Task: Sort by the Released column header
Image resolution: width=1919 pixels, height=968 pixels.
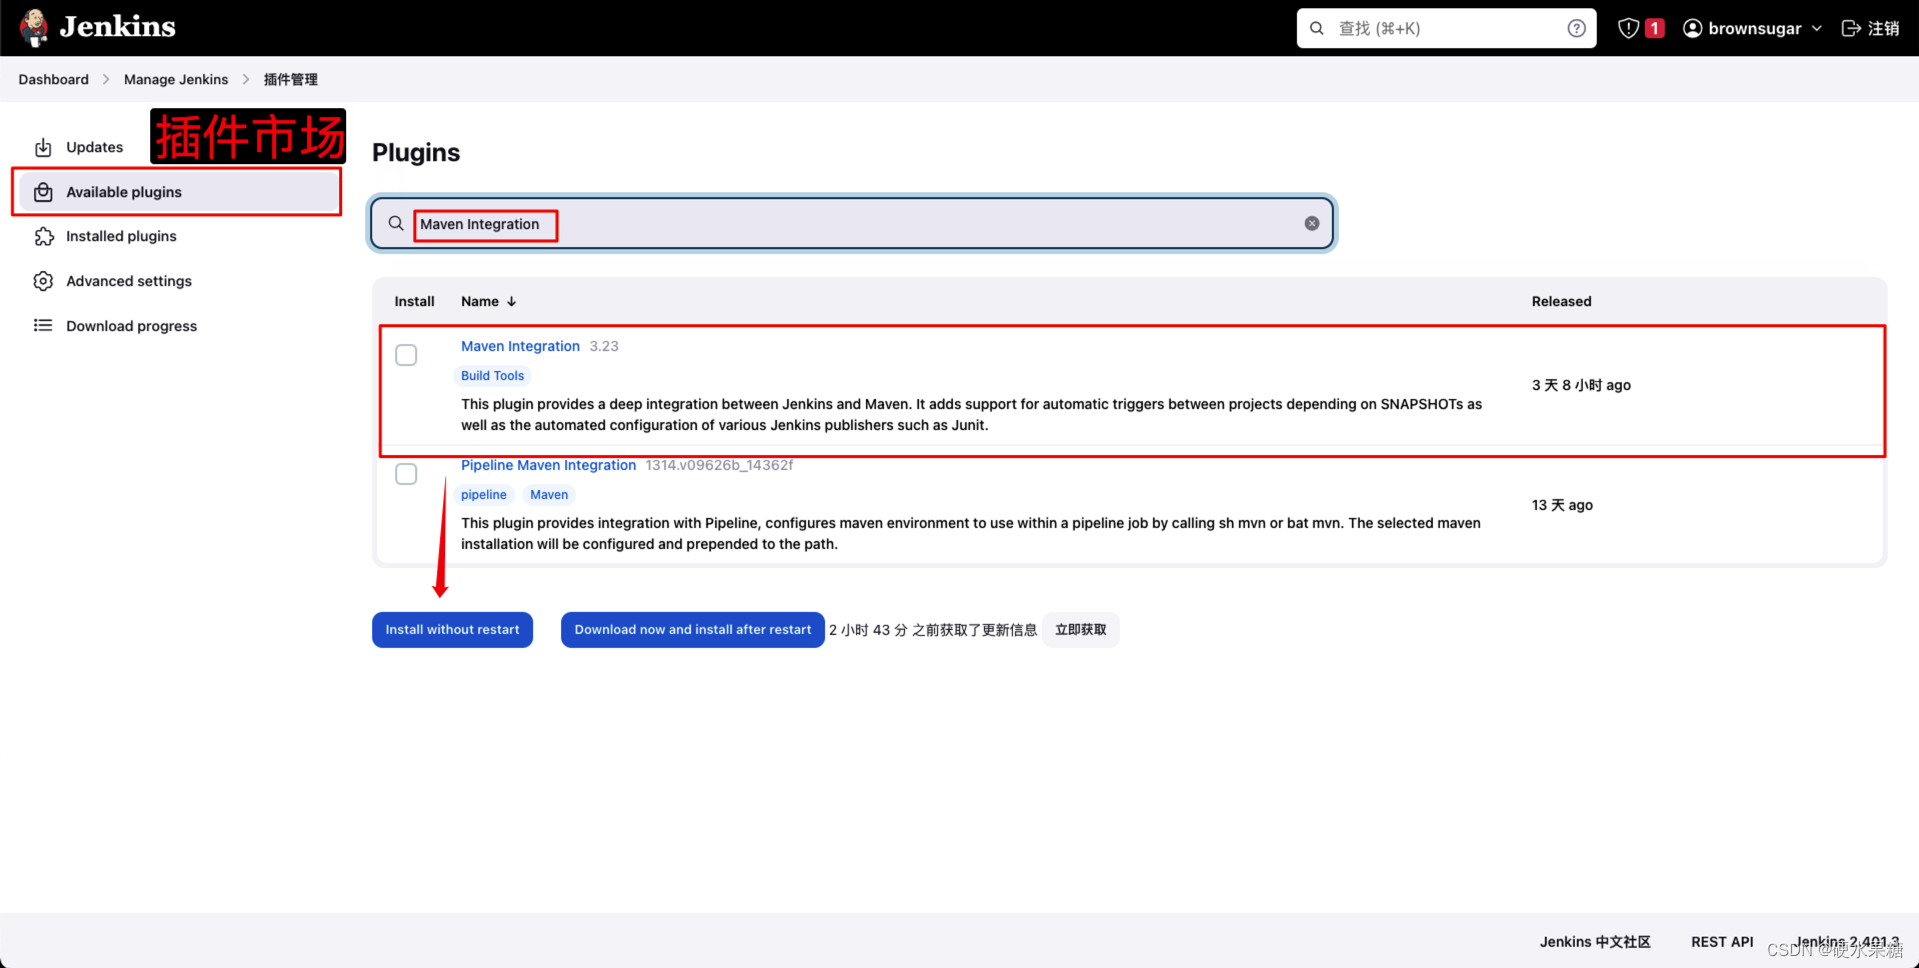Action: [x=1561, y=301]
